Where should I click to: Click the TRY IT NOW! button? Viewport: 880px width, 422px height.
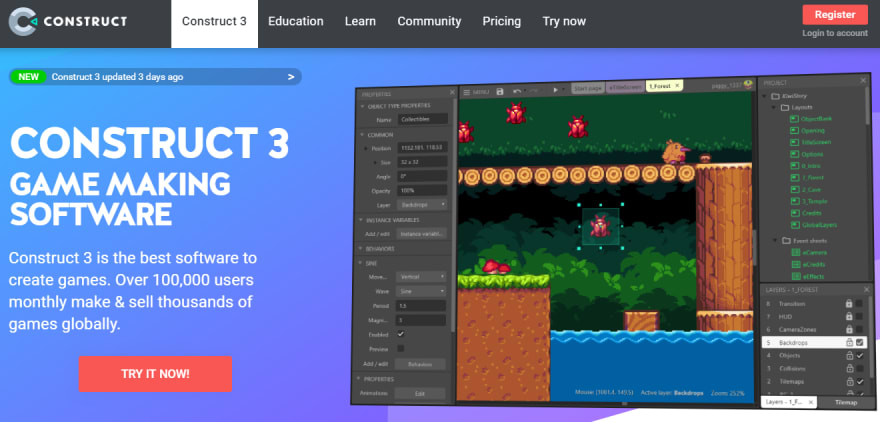click(x=155, y=374)
